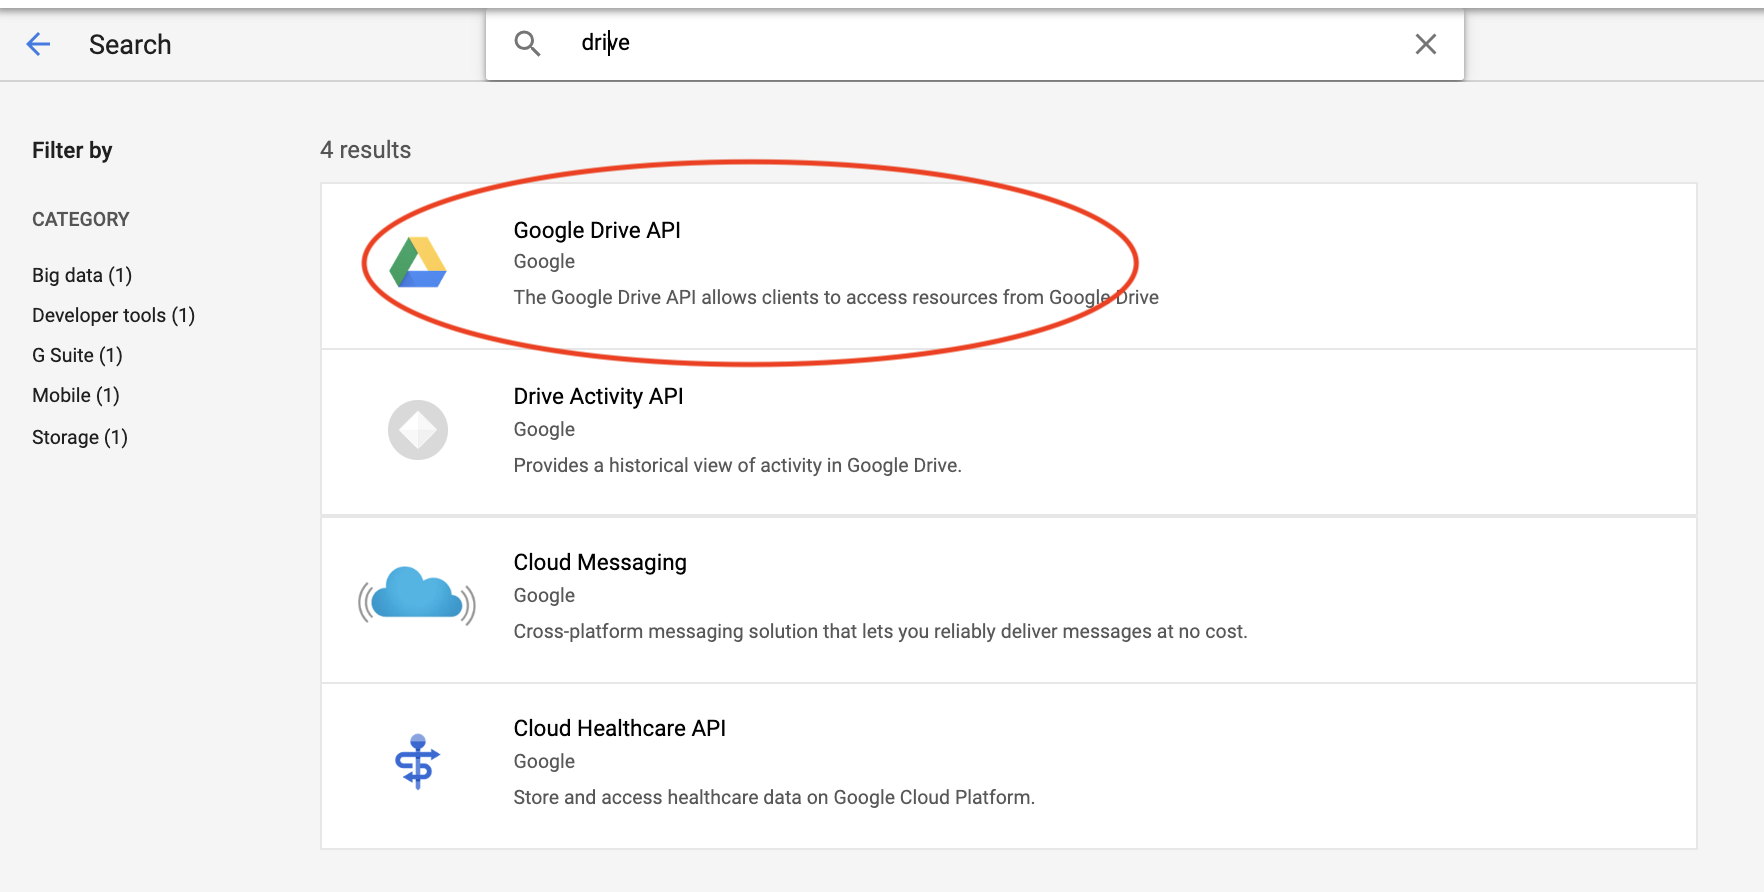
Task: Click the Google Drive triangle logo
Action: coord(418,263)
